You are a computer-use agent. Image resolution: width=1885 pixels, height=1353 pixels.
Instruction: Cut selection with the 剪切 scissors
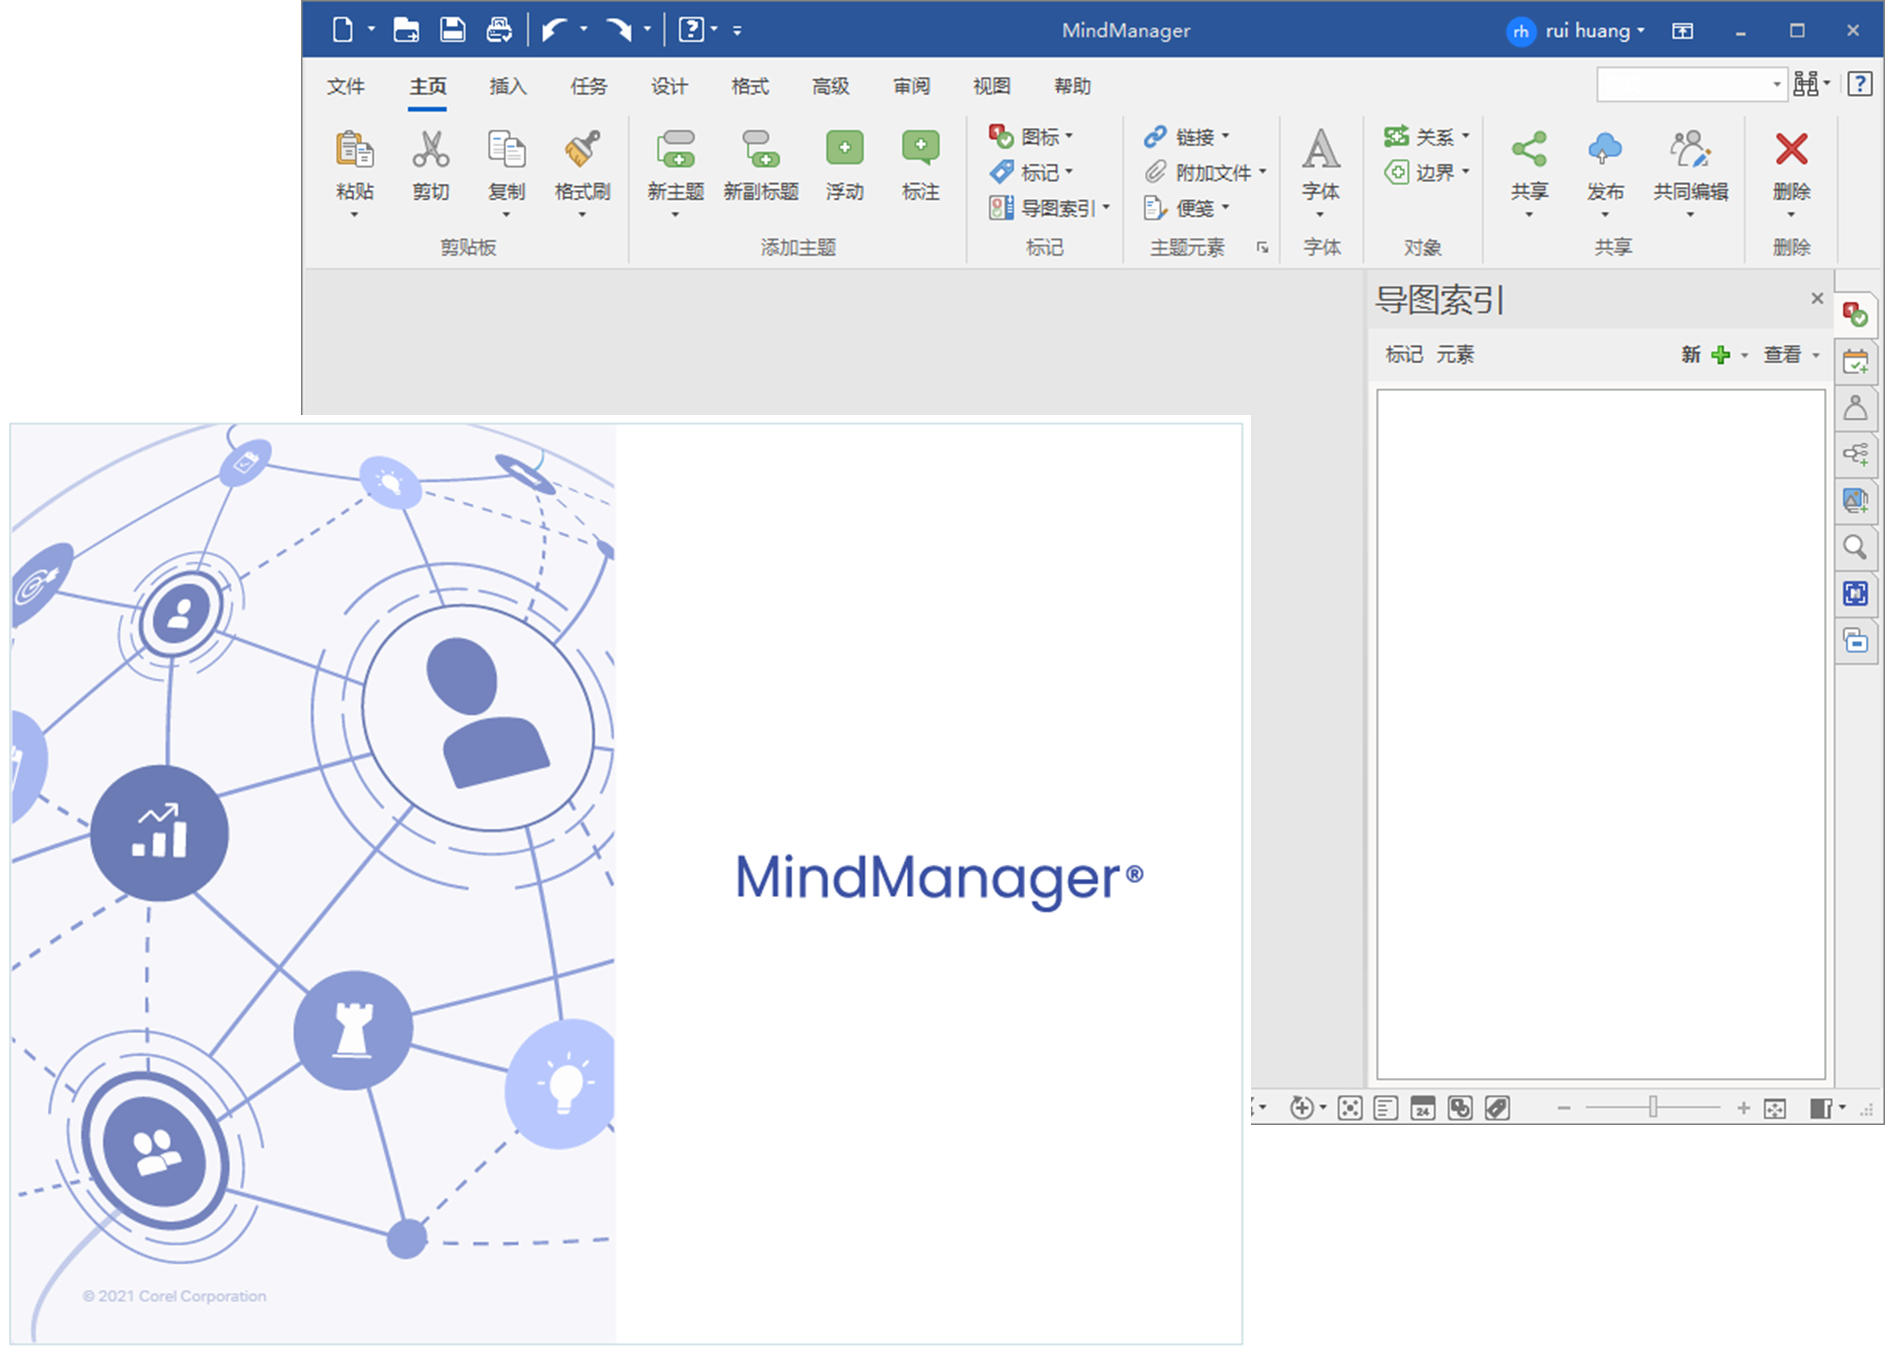coord(431,150)
